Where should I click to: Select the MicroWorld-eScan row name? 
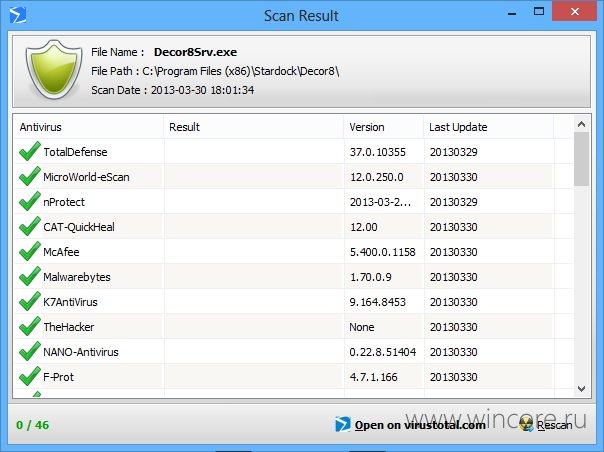pyautogui.click(x=86, y=177)
